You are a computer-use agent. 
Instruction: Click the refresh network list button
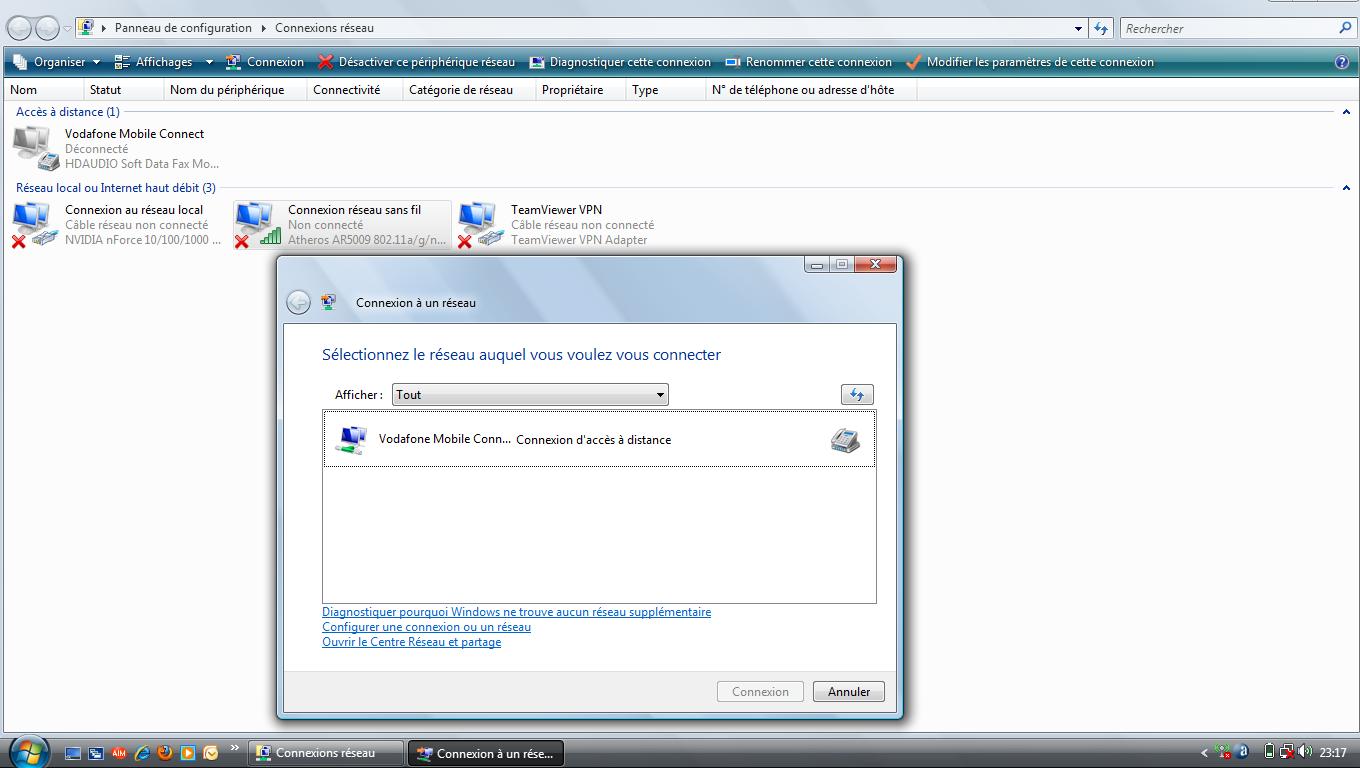[857, 395]
